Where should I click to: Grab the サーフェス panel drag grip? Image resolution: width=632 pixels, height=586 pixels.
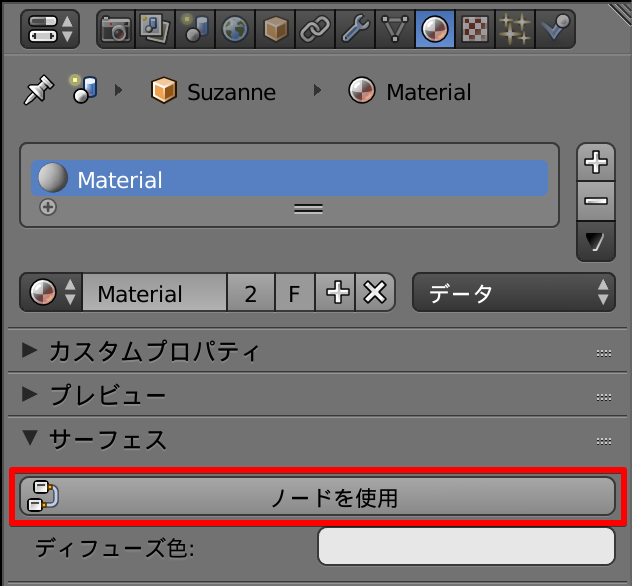pyautogui.click(x=604, y=442)
